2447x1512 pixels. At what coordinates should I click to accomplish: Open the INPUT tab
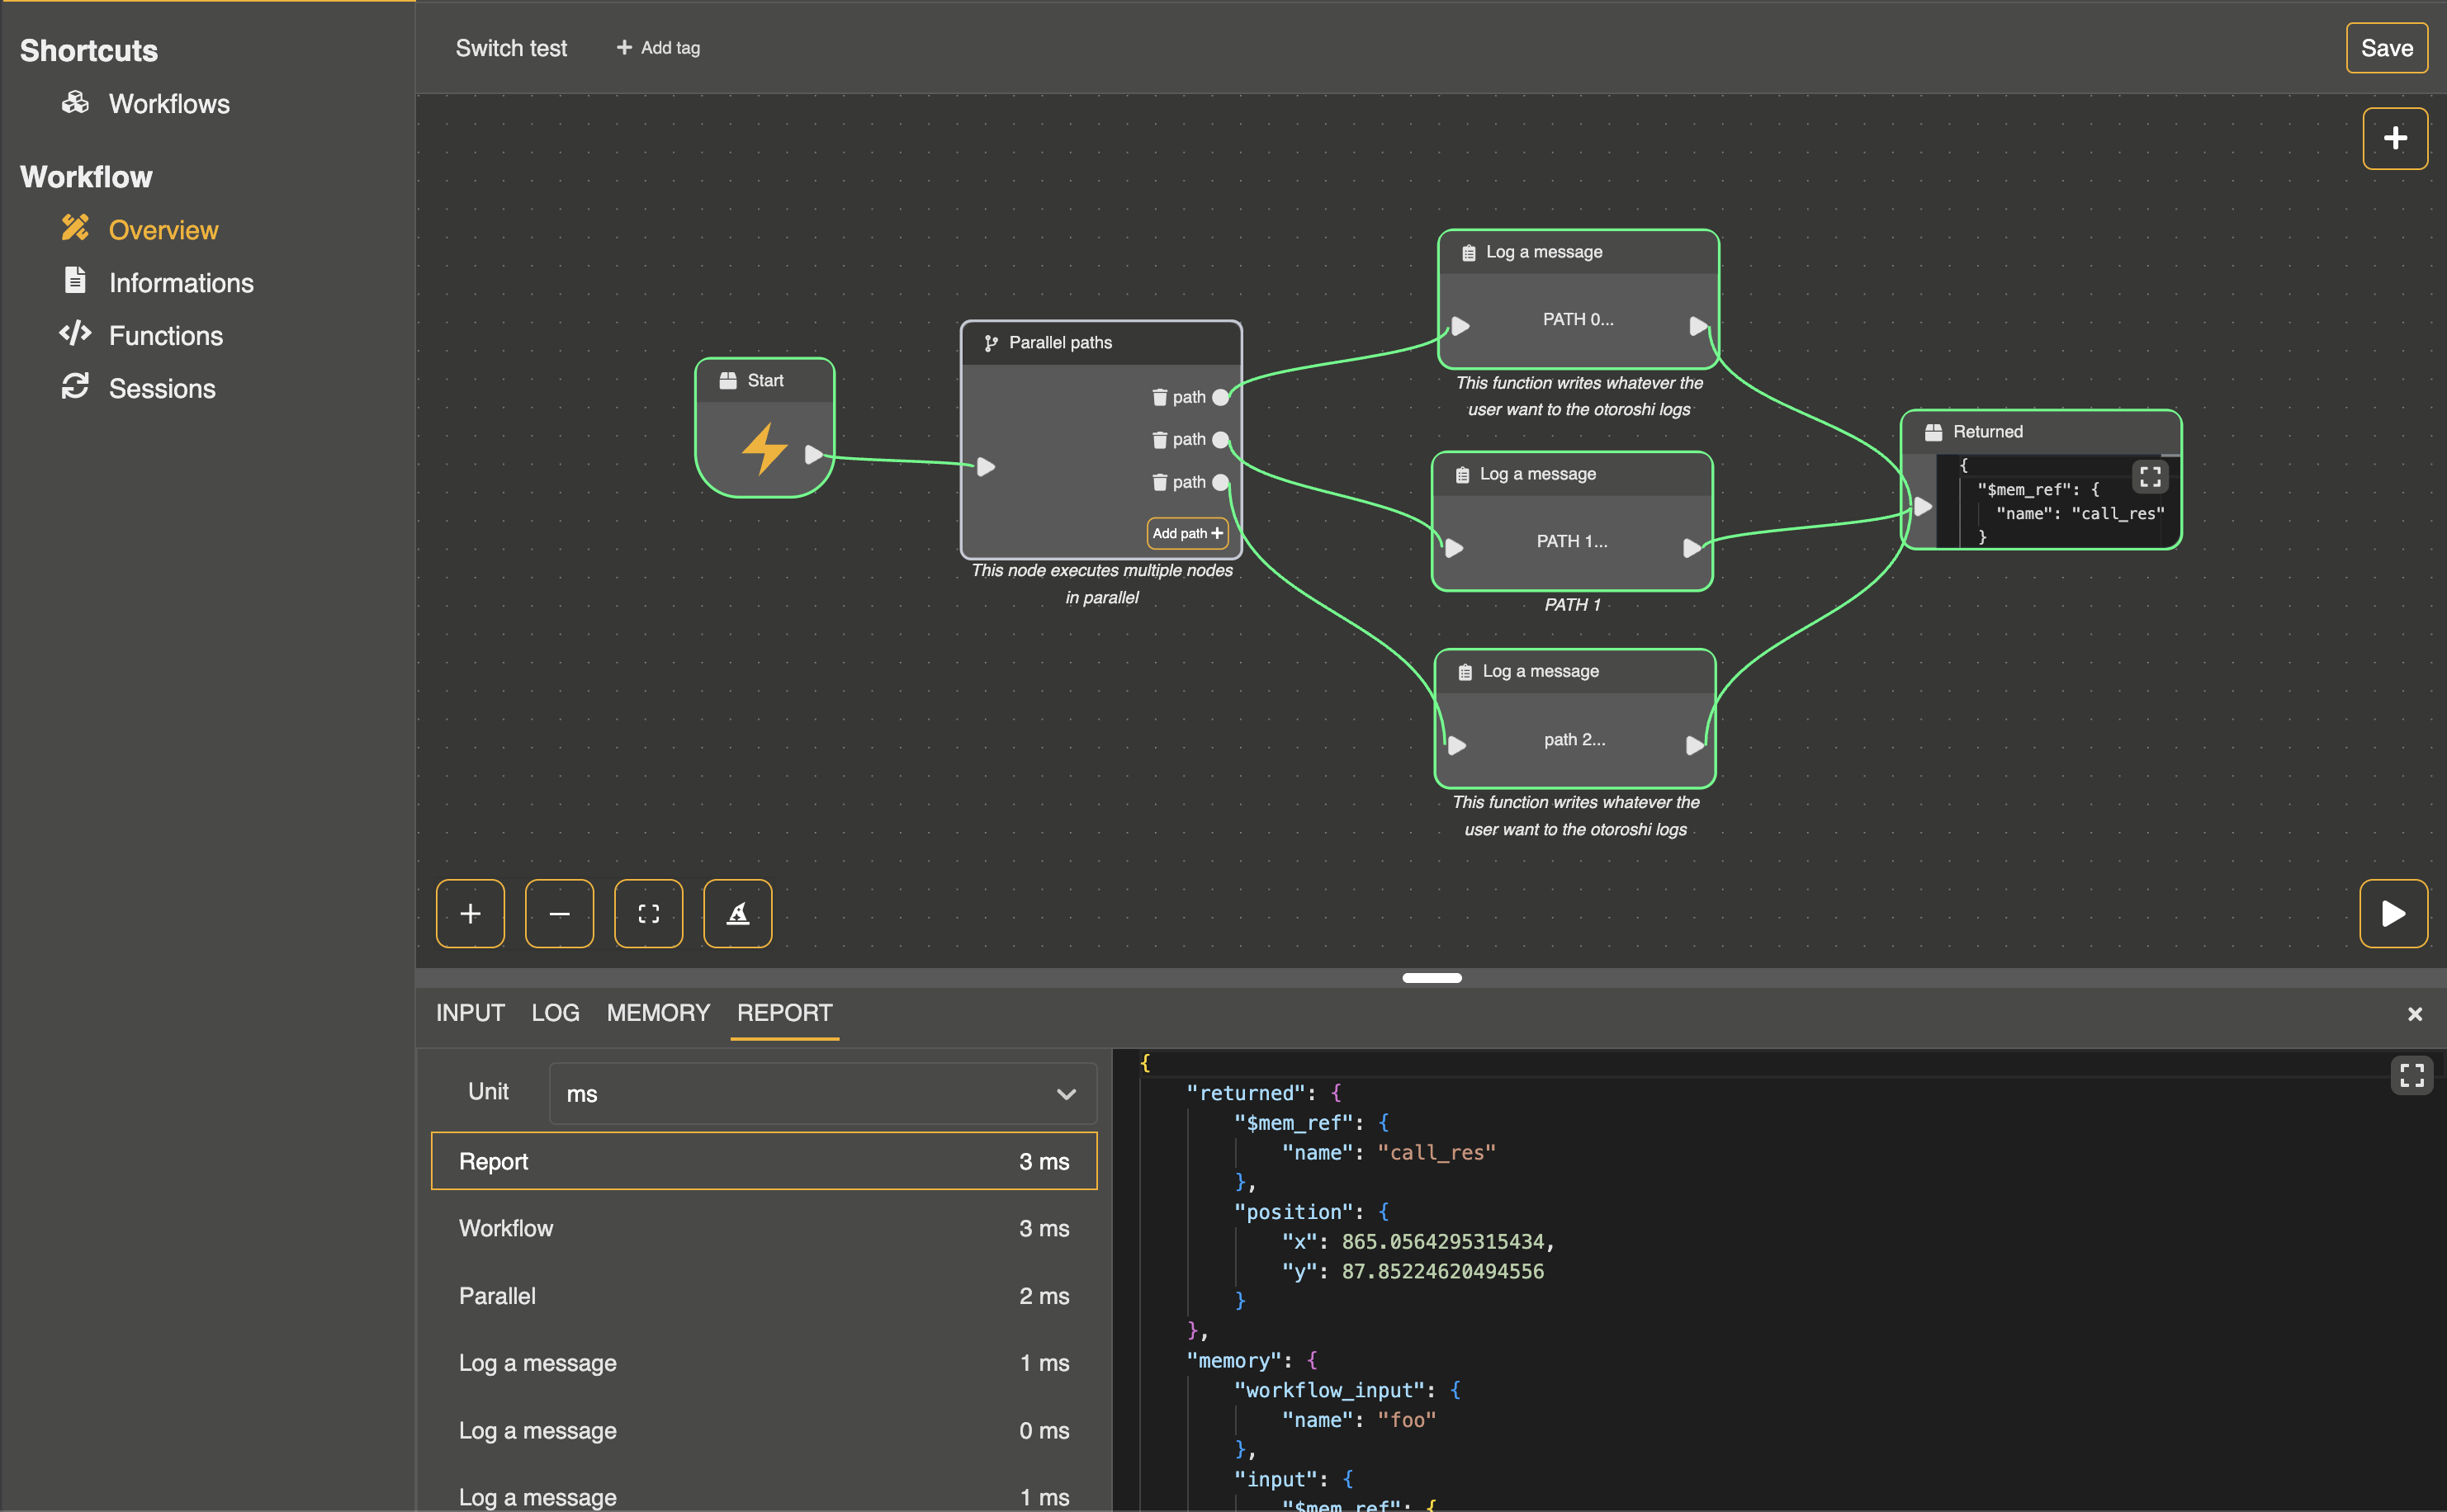click(x=470, y=1013)
